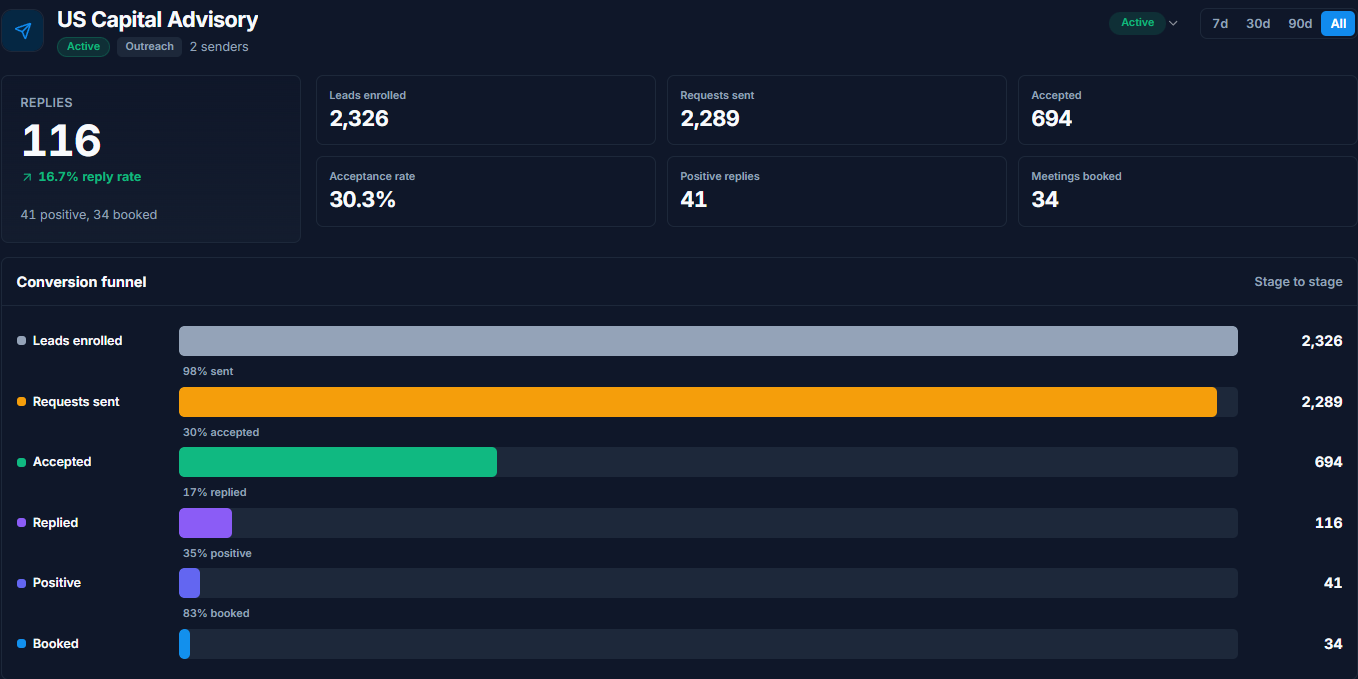Click the Stage to stage label
Screen dimensions: 1358x679
pyautogui.click(x=1298, y=282)
